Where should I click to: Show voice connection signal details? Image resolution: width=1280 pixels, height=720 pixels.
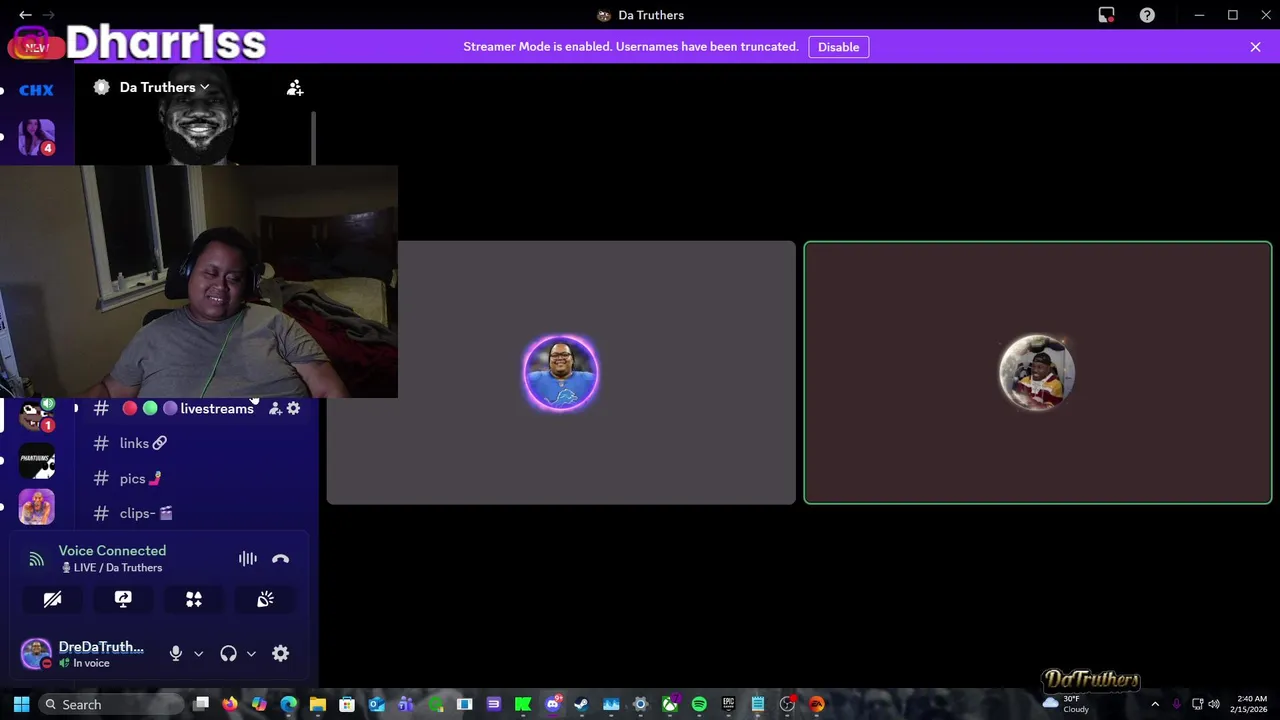click(x=36, y=559)
